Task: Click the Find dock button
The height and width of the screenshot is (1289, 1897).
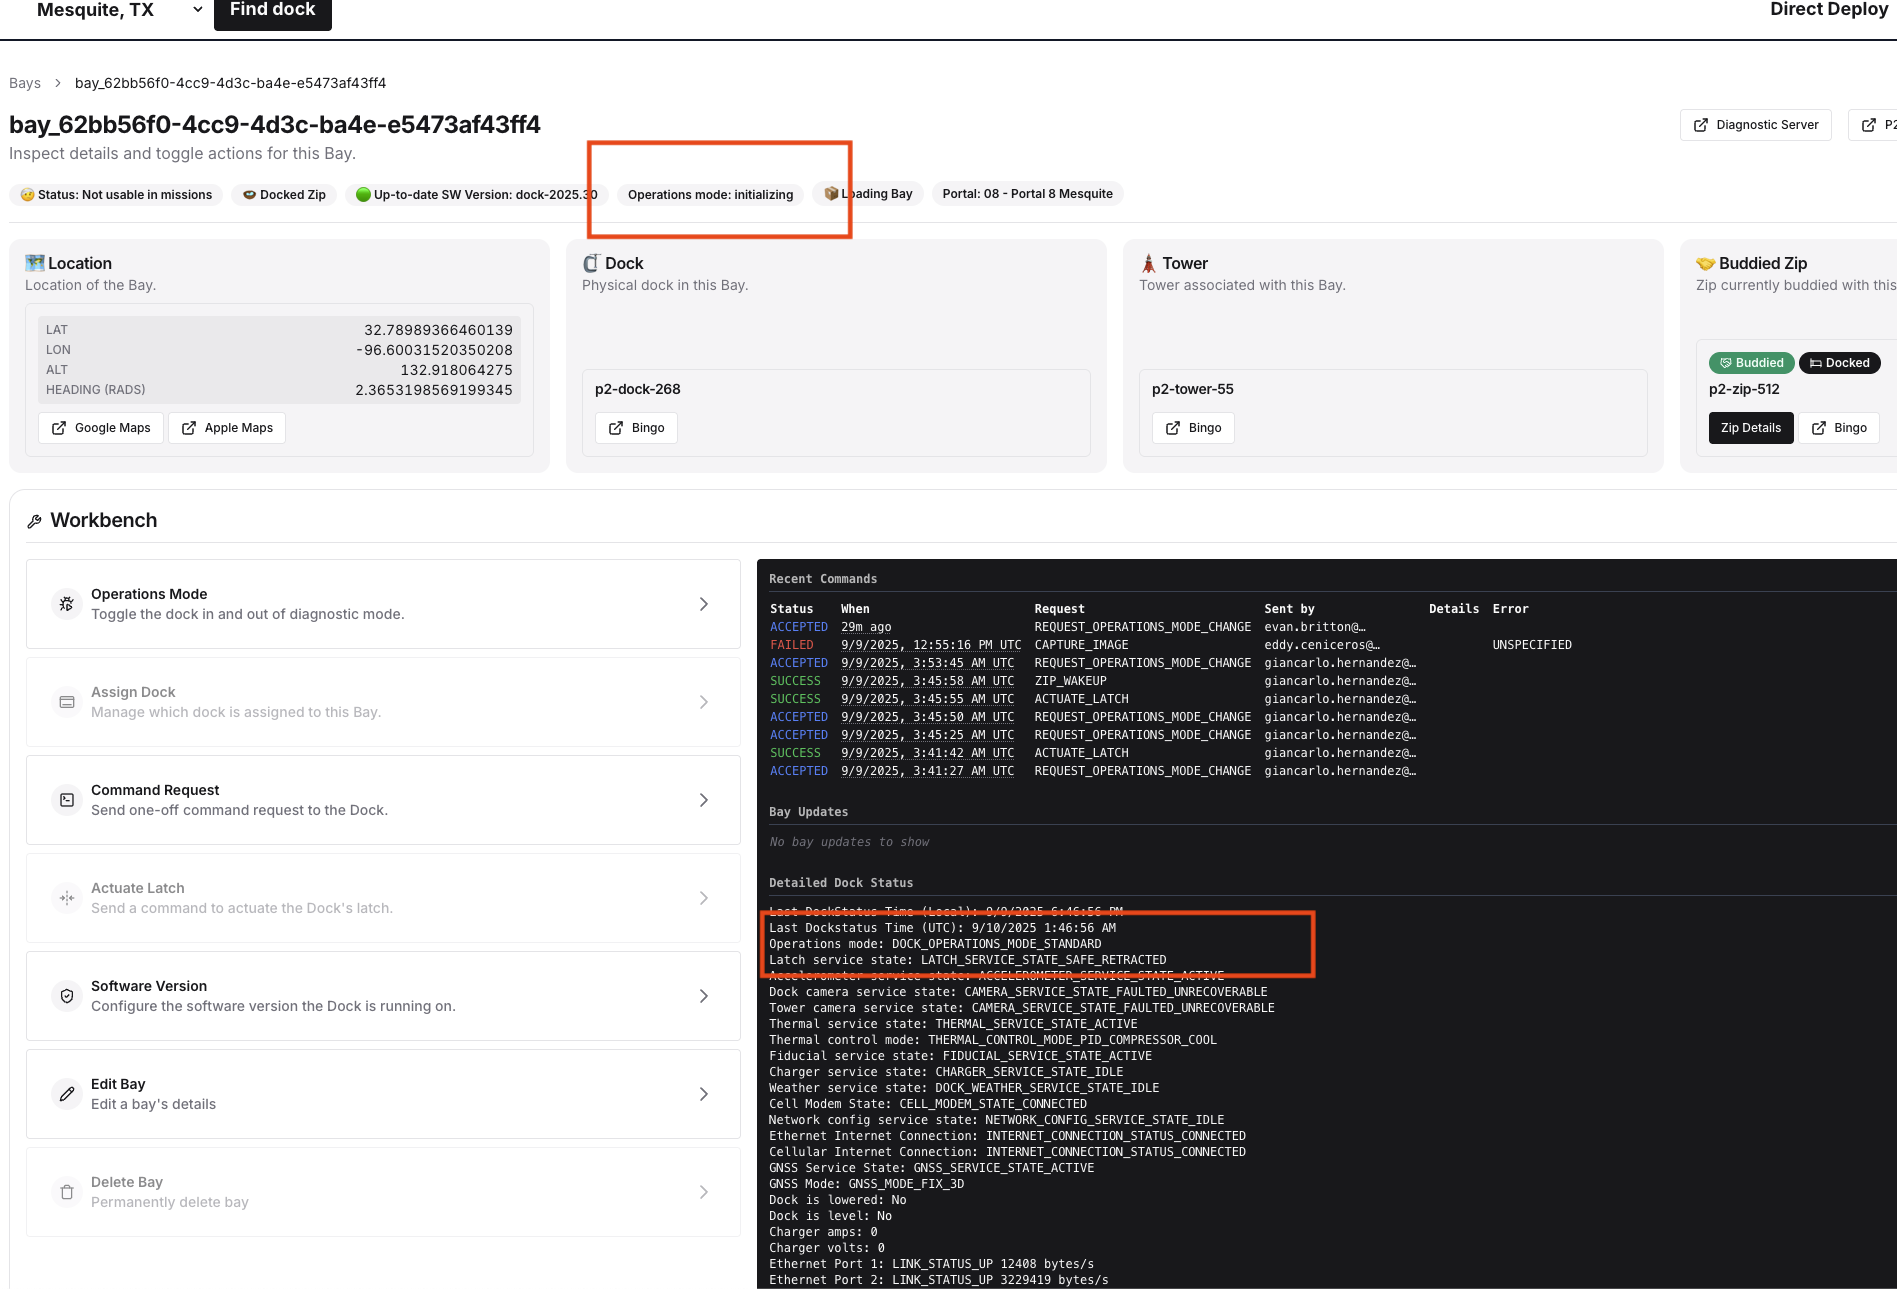Action: [272, 11]
